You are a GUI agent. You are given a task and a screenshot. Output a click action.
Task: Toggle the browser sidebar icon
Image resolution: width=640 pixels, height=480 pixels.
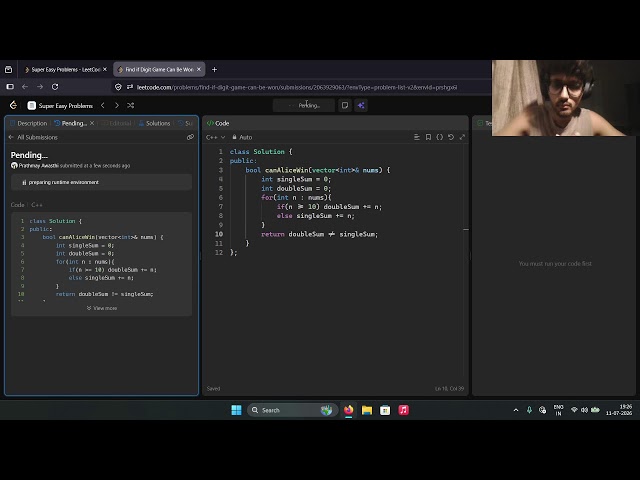coord(10,87)
